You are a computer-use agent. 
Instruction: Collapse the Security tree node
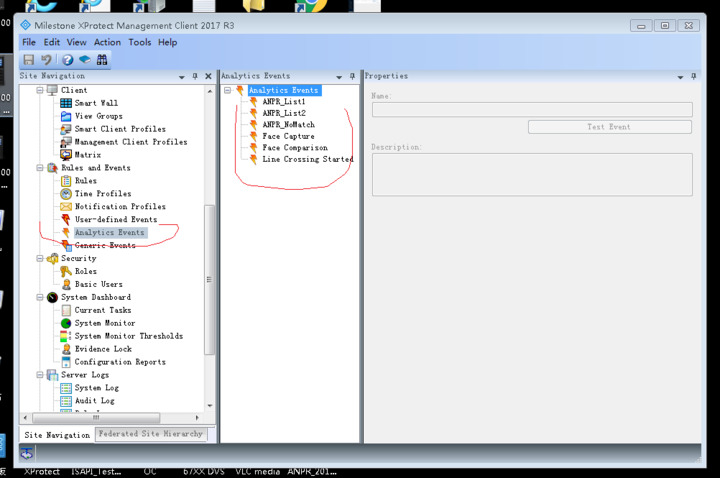(41, 258)
